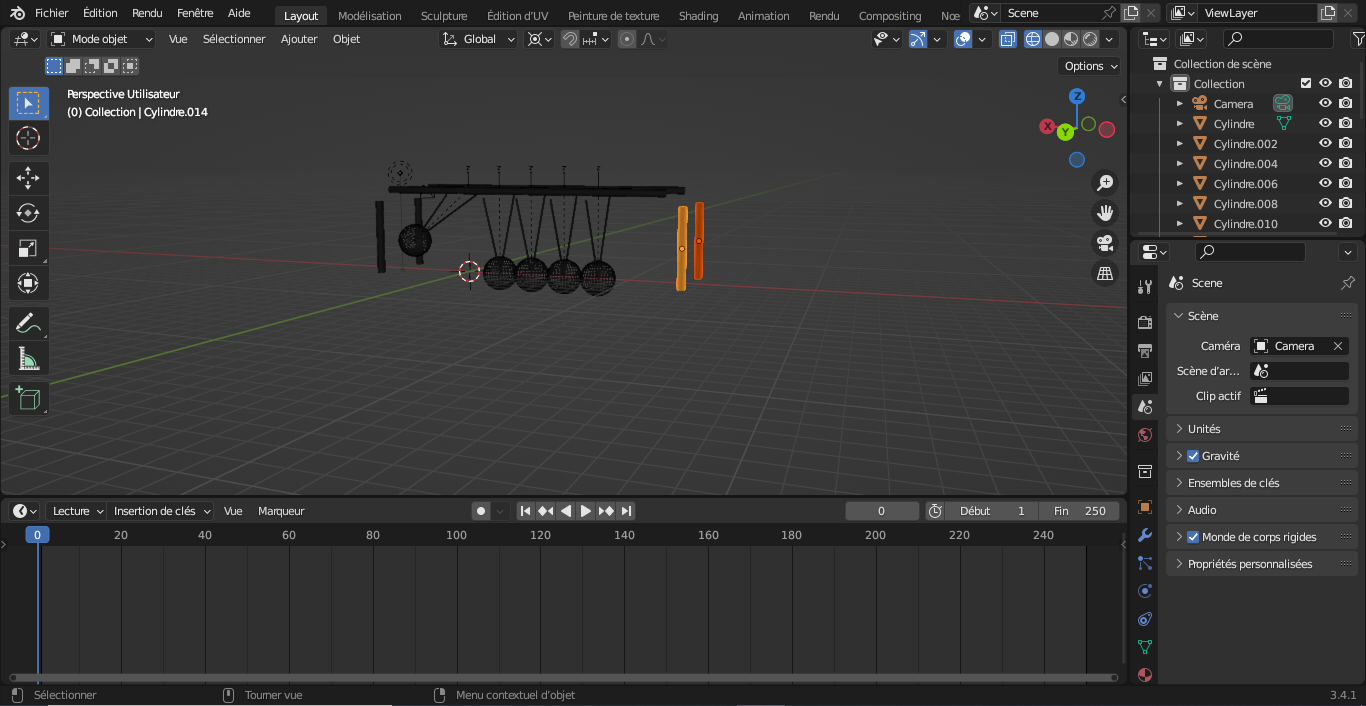Click frame 100 on the timeline ruler
Screen dimensions: 1366x706
coord(456,535)
